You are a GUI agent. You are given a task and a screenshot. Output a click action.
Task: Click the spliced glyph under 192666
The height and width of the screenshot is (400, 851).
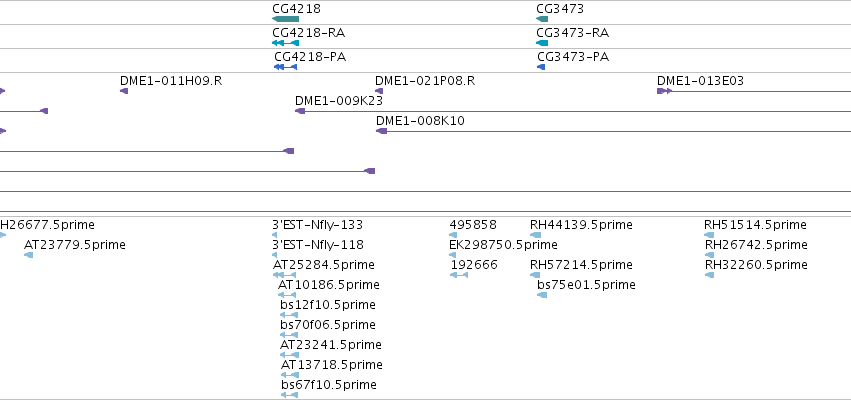(x=459, y=275)
